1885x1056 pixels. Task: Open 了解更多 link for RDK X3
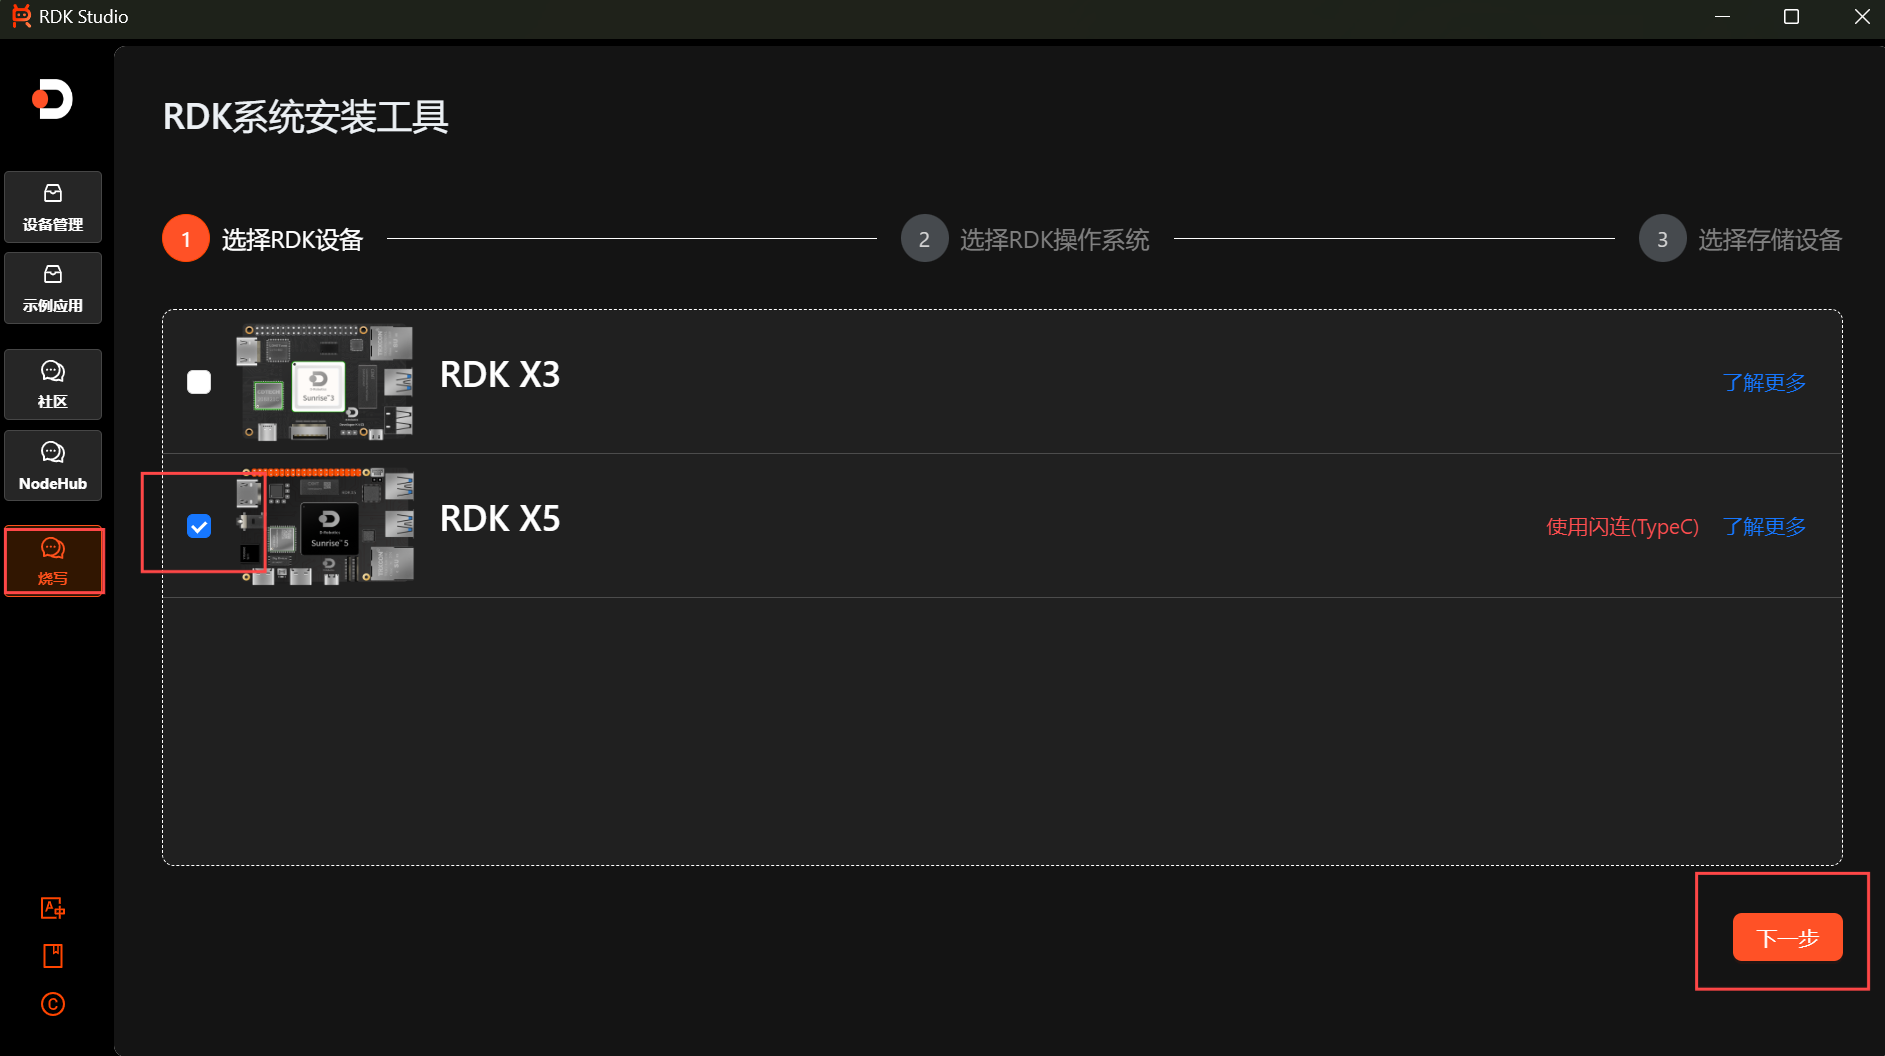point(1763,382)
